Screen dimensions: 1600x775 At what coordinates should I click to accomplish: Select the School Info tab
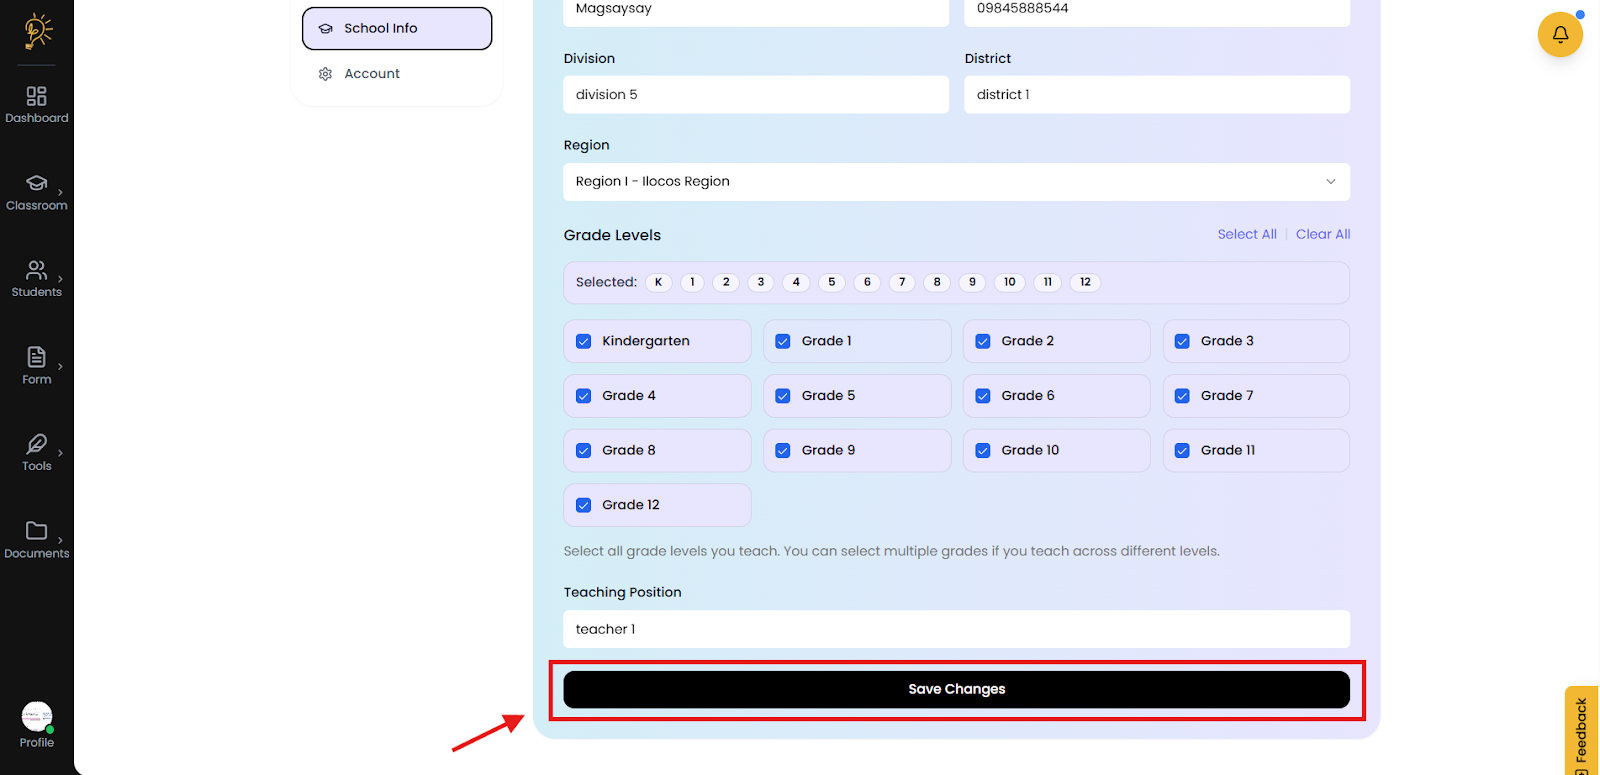point(397,29)
